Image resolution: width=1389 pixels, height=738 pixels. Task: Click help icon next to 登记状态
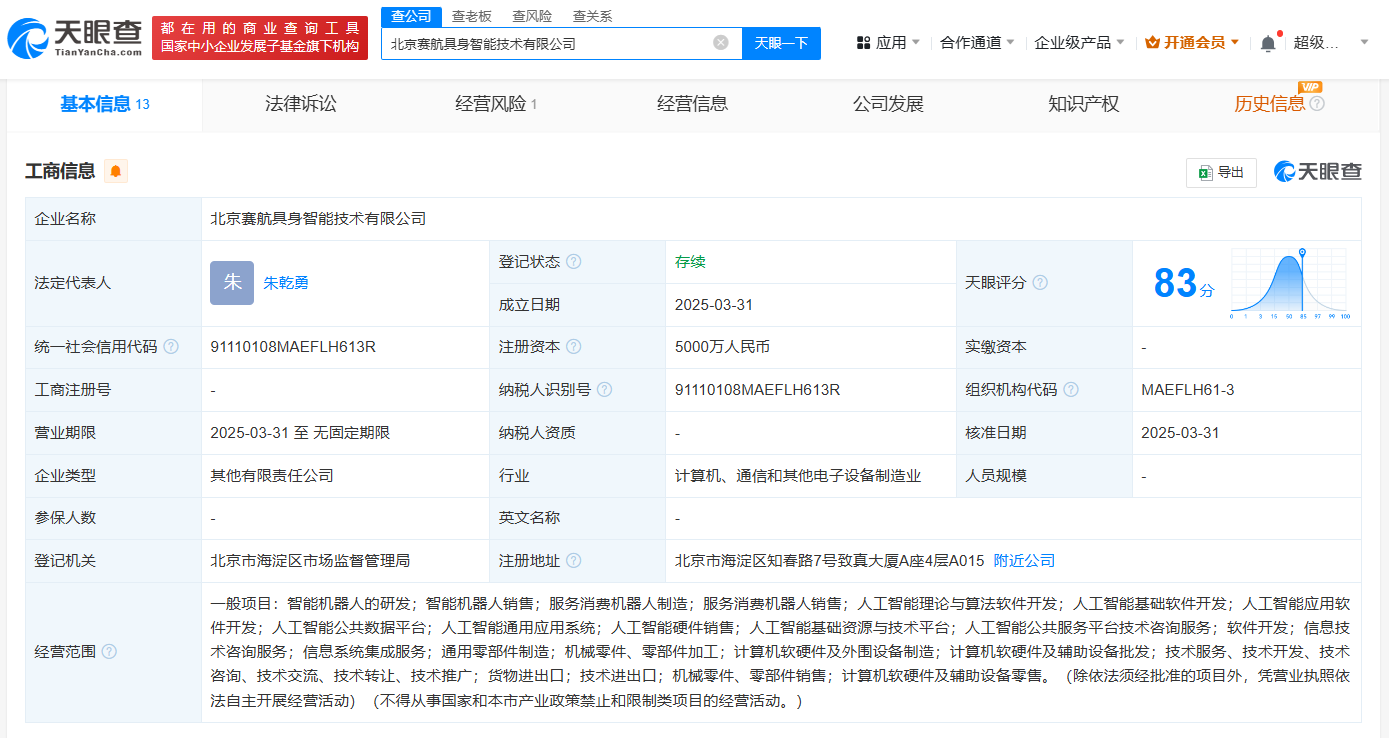573,262
